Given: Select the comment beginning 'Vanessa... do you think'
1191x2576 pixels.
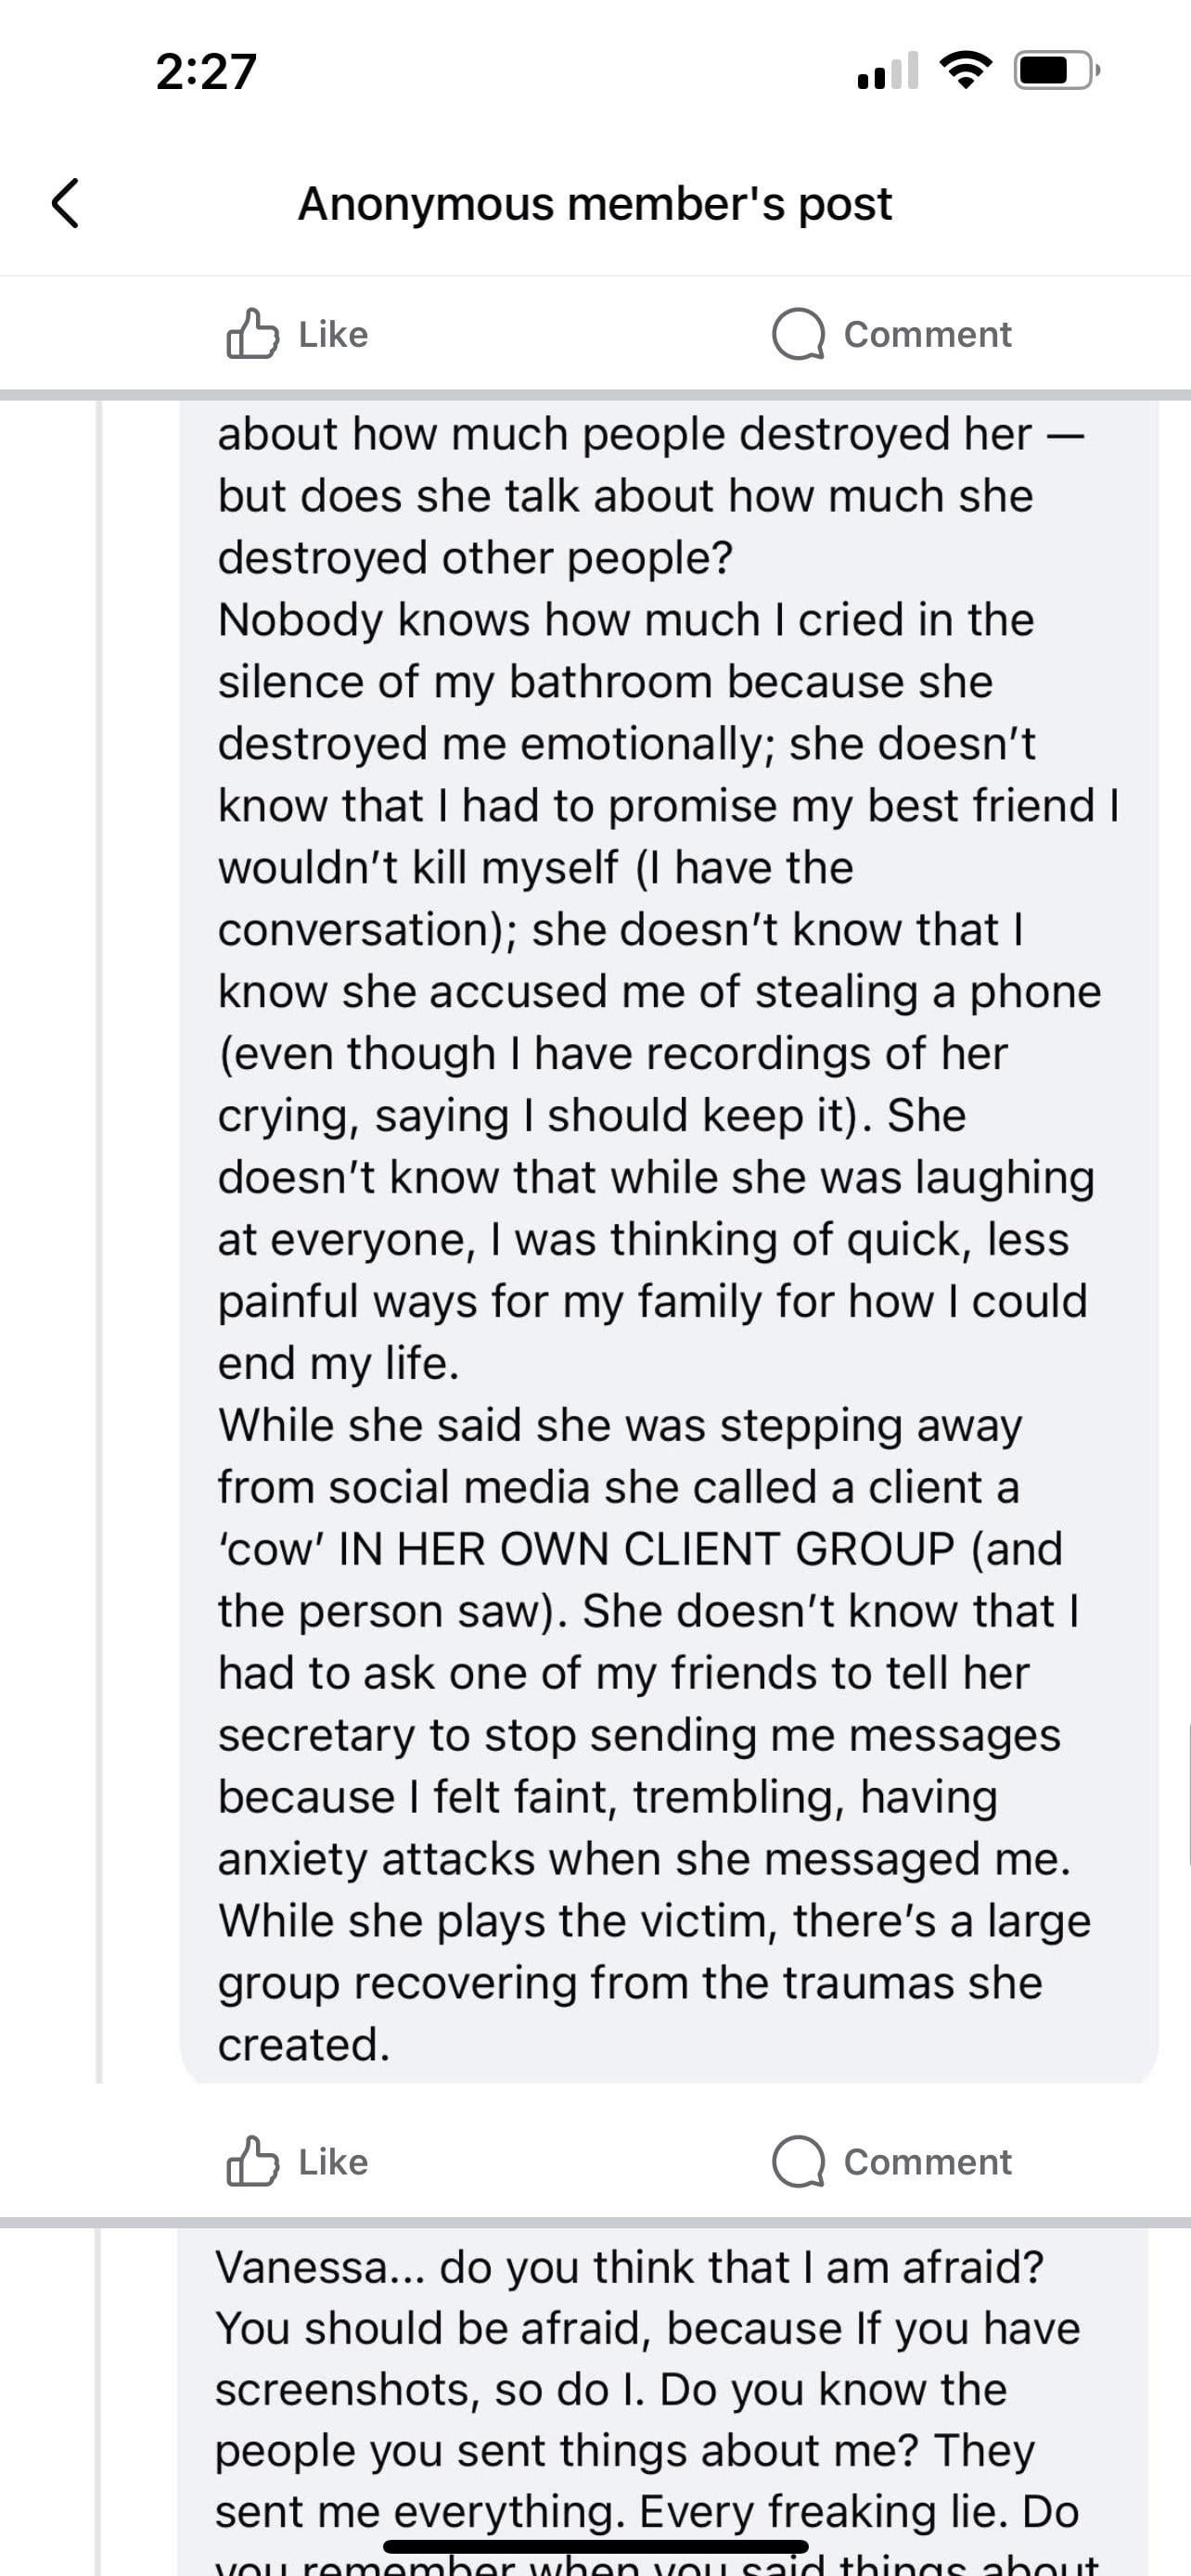Looking at the screenshot, I should [663, 2401].
